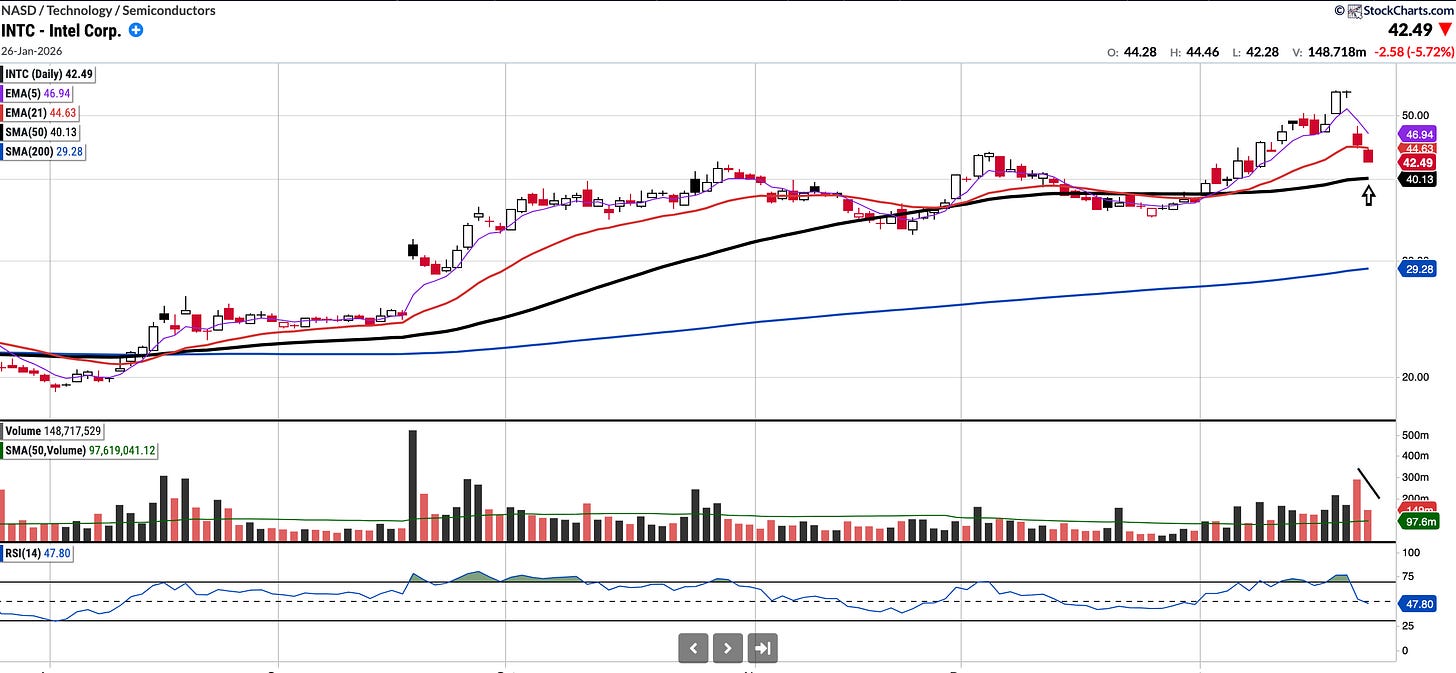Viewport: 1456px width, 673px height.
Task: Click the purple 46.94 price axis tag
Action: (1418, 133)
